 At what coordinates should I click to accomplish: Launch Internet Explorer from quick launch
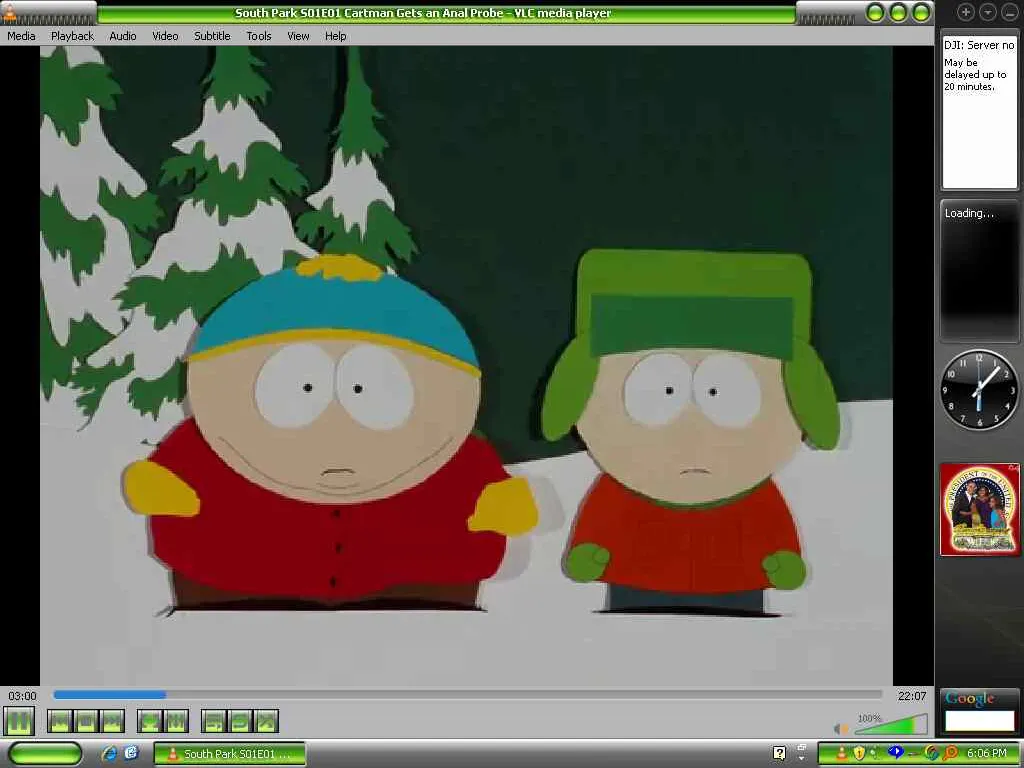(x=110, y=753)
